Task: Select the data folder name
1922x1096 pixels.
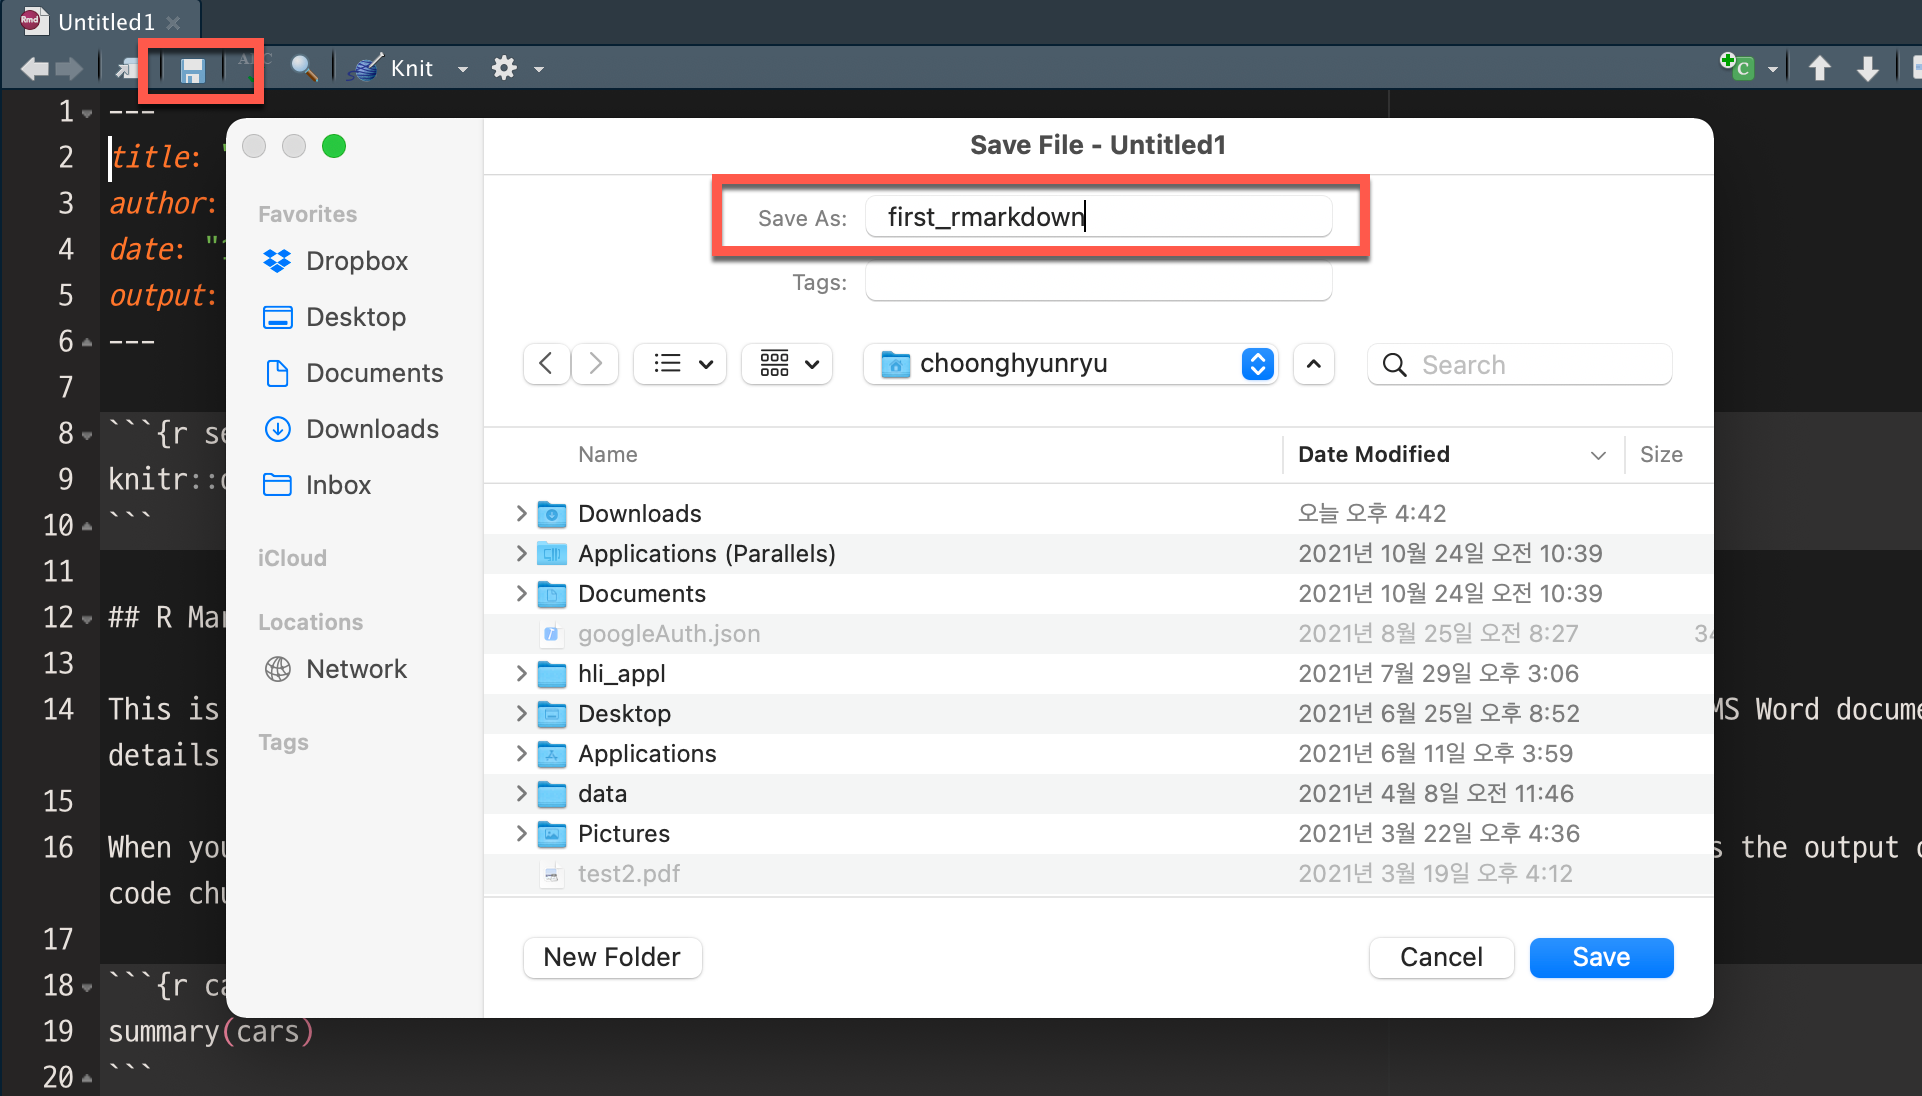Action: (602, 793)
